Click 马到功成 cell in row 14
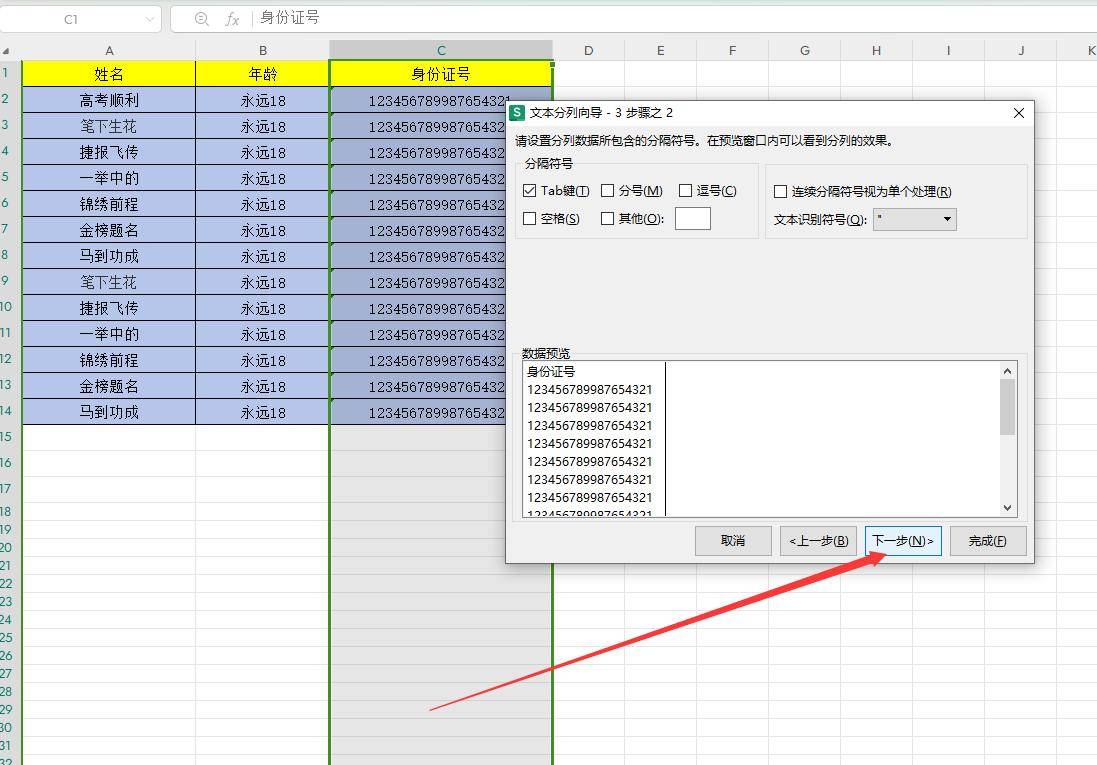This screenshot has height=765, width=1097. (x=109, y=412)
